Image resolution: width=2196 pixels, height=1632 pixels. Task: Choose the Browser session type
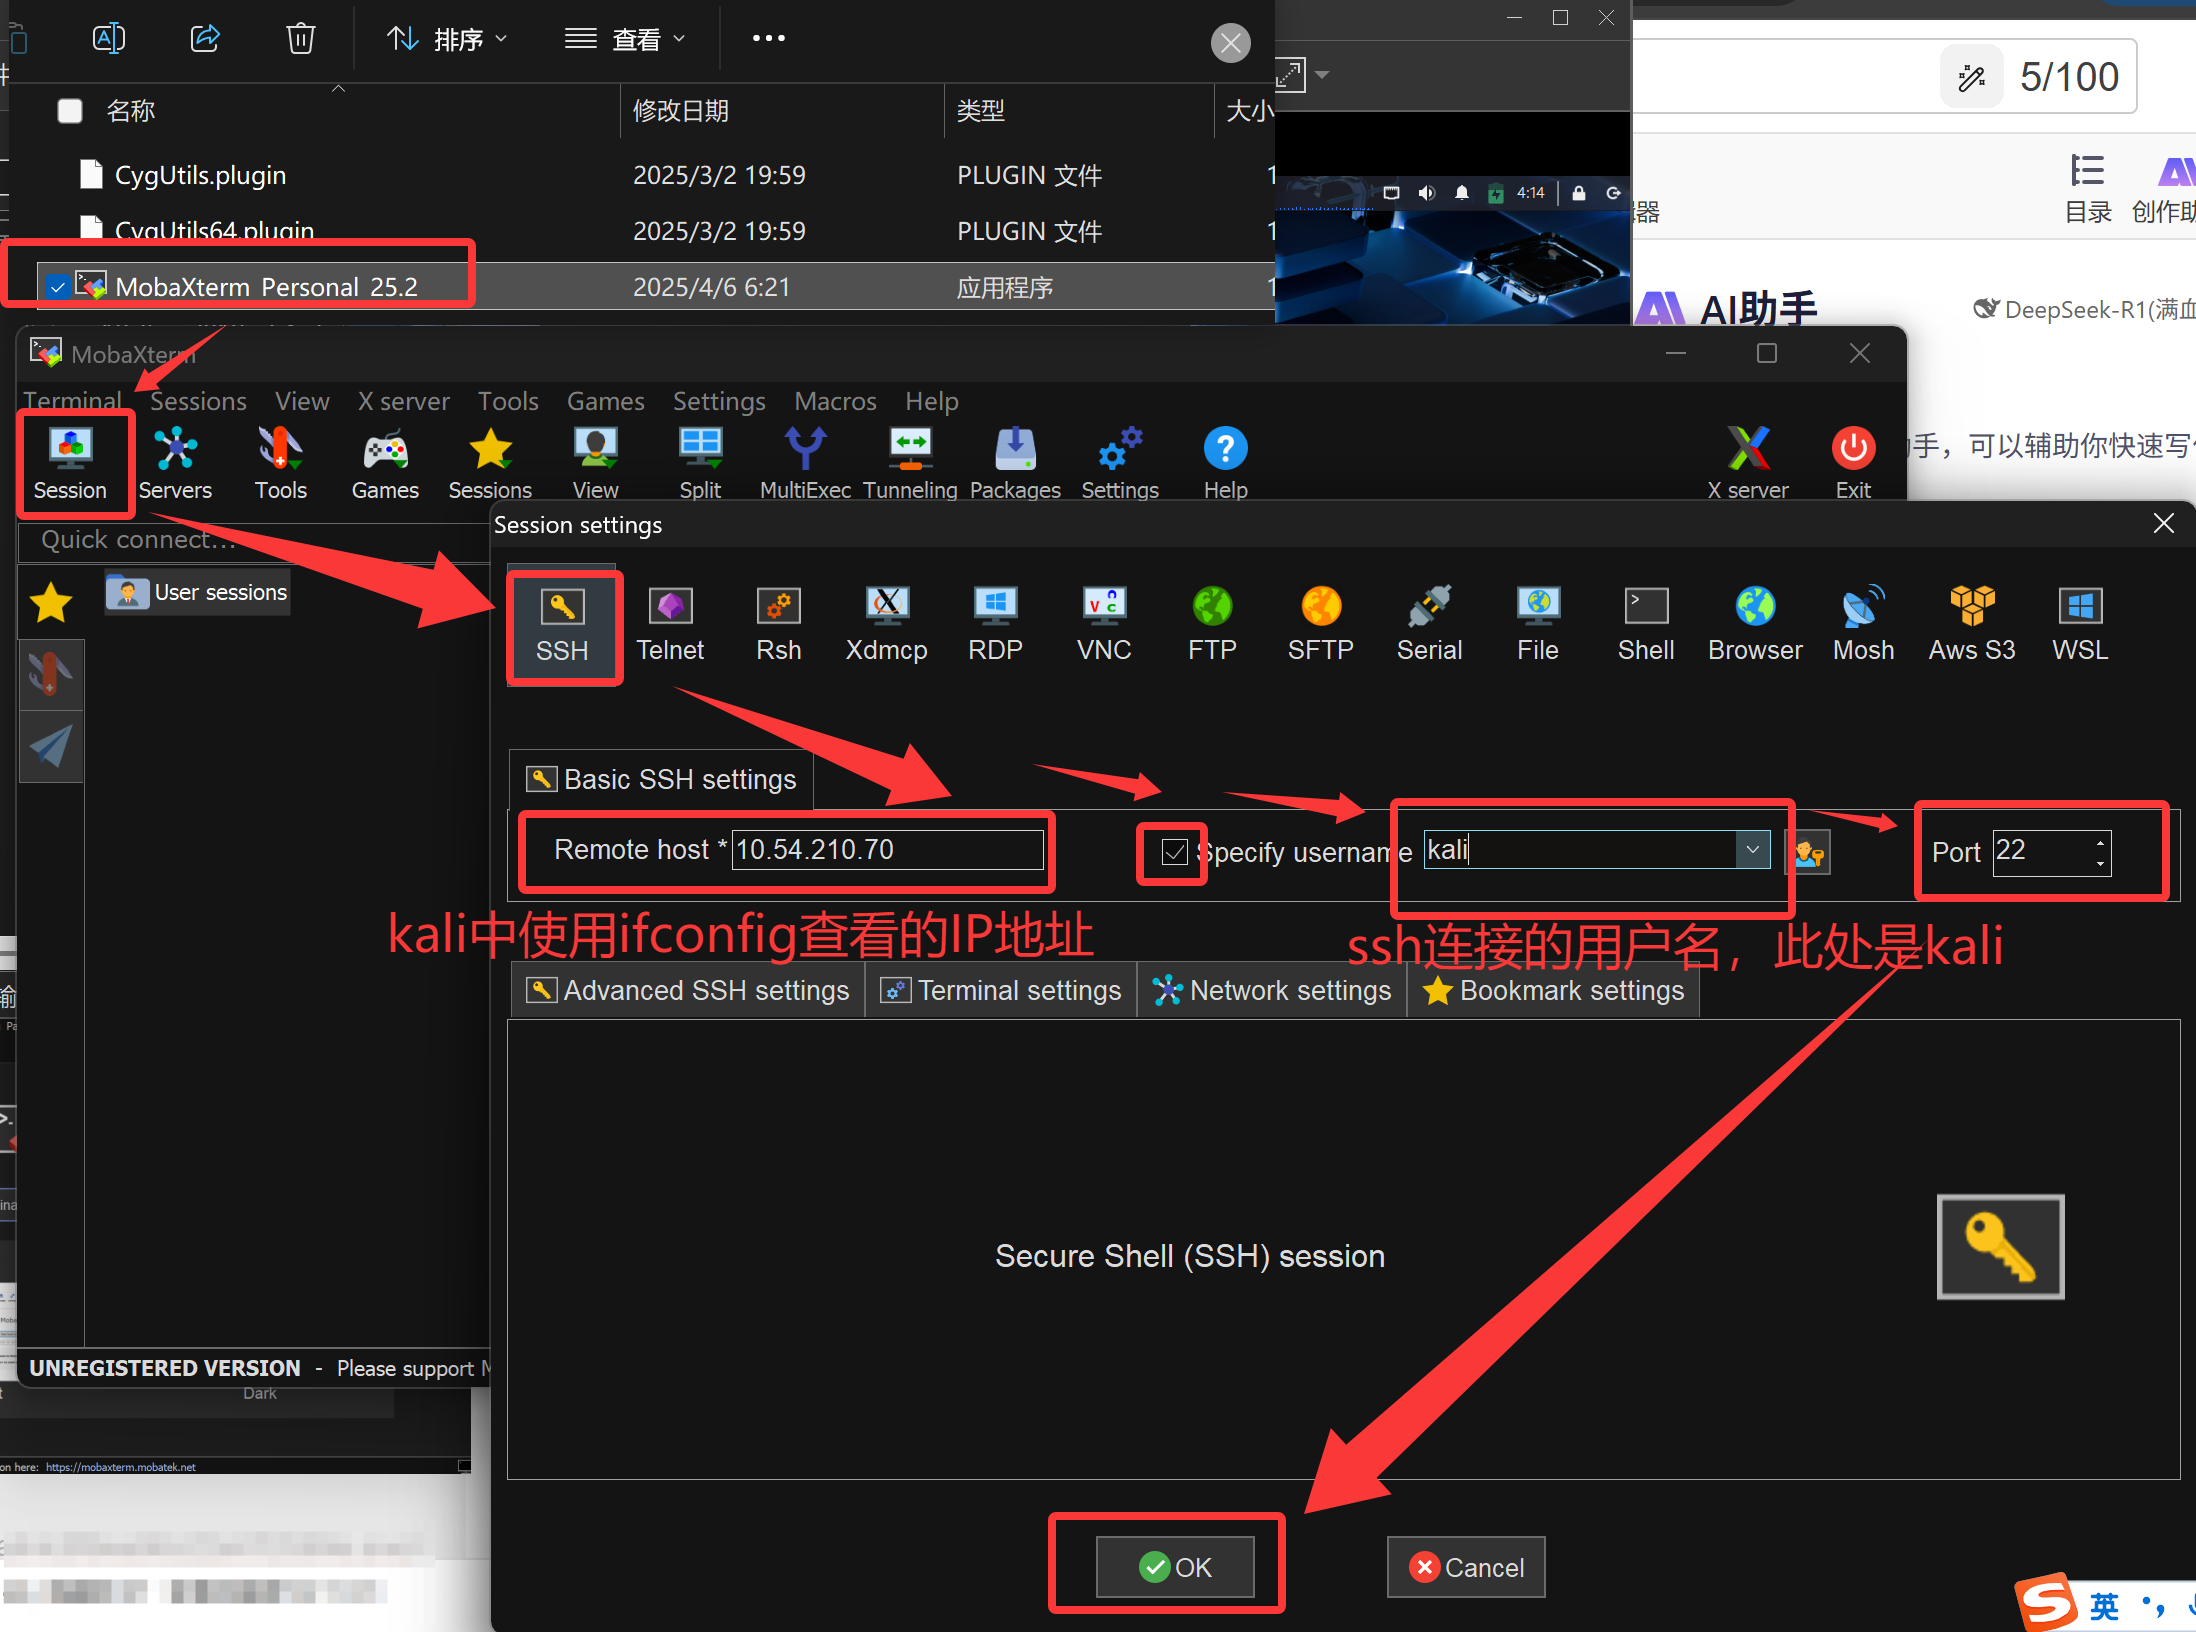pyautogui.click(x=1755, y=626)
